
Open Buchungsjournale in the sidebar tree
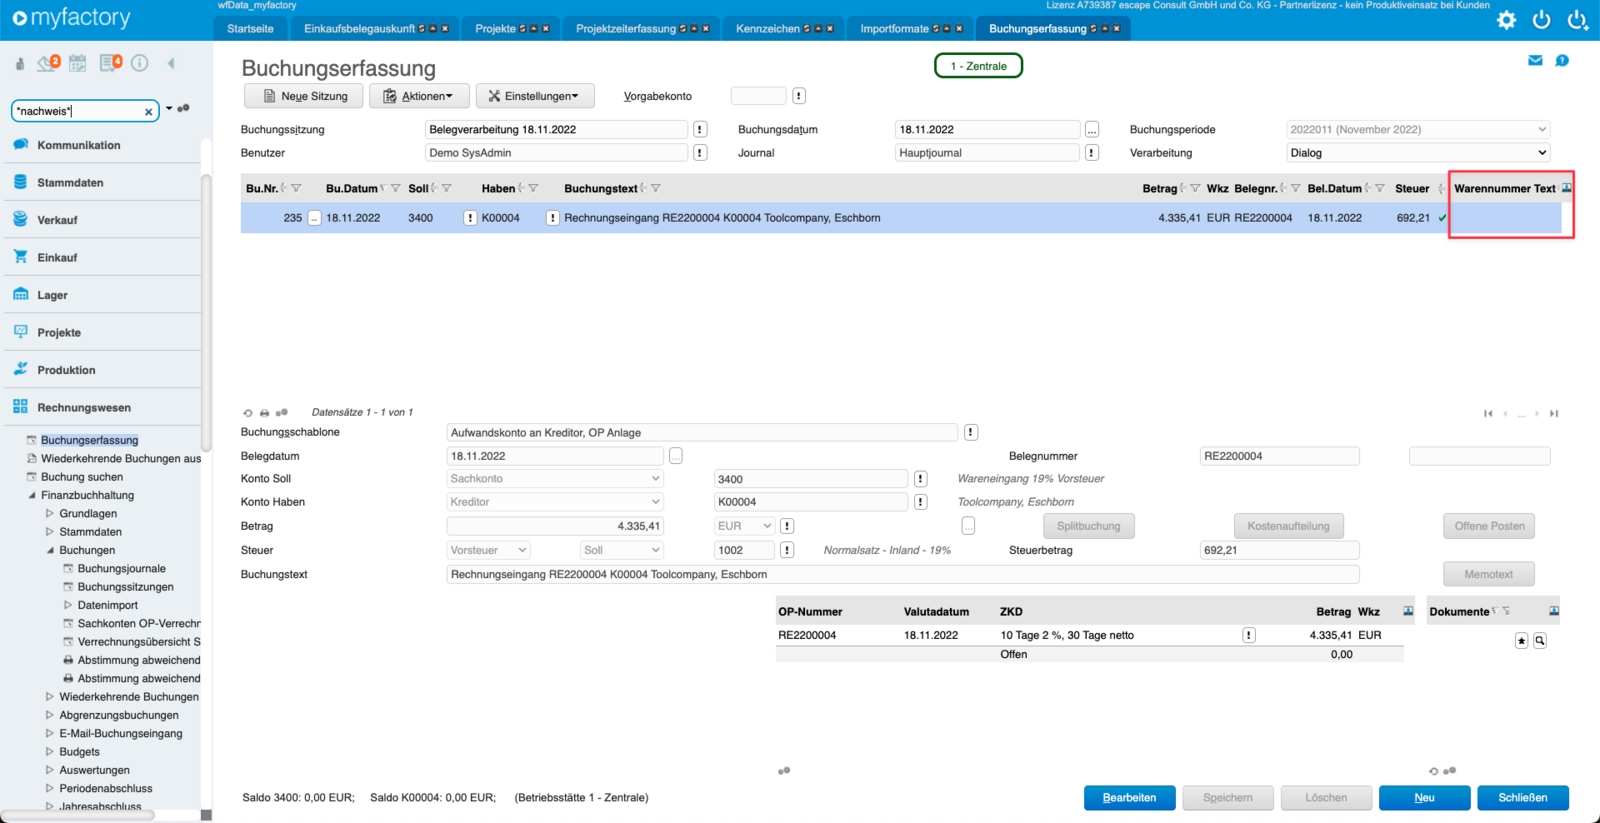pos(121,569)
